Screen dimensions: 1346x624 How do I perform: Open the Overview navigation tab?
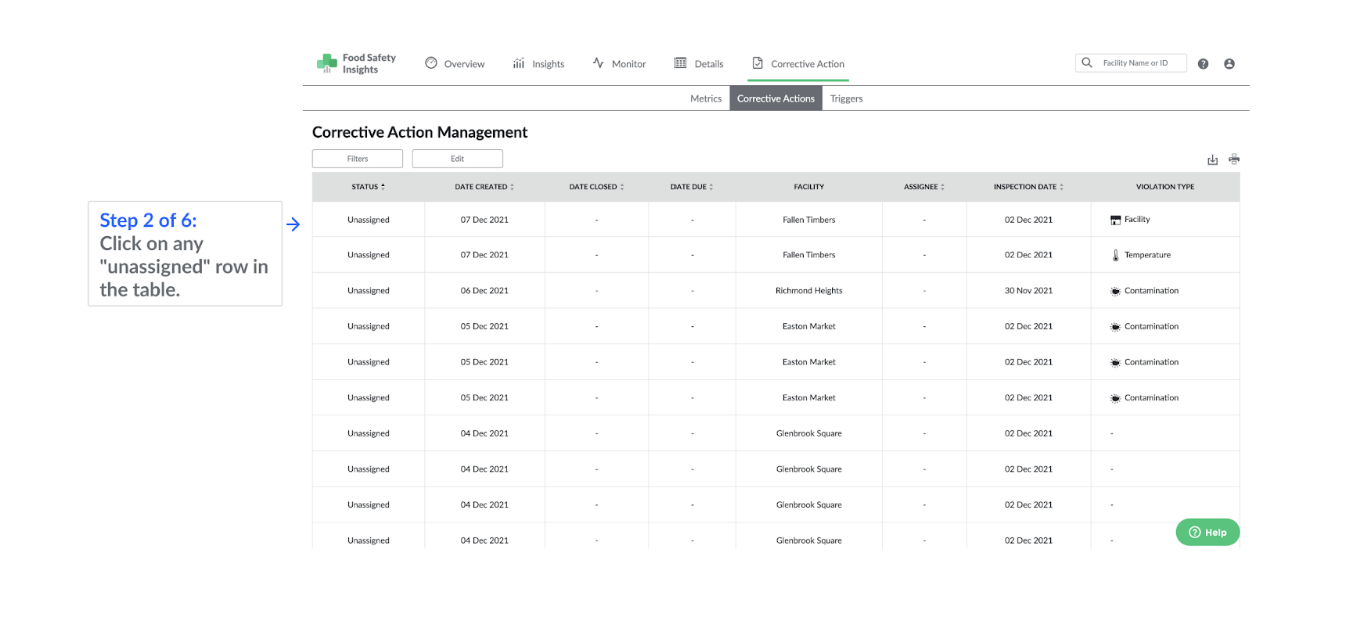[455, 64]
